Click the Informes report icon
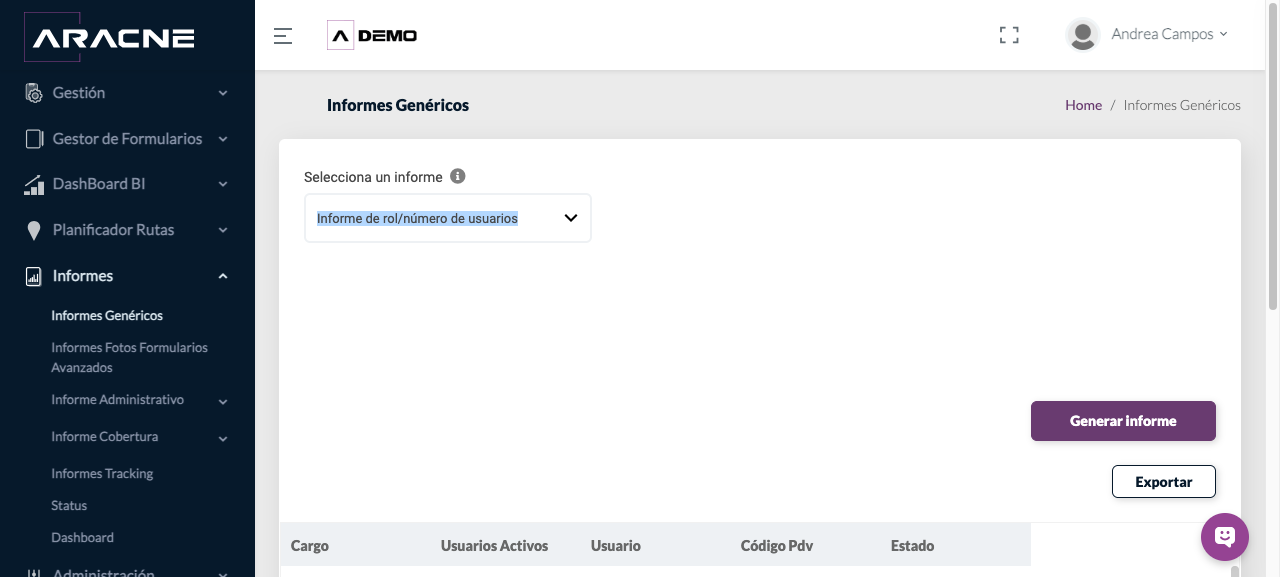The height and width of the screenshot is (577, 1280). 34,276
